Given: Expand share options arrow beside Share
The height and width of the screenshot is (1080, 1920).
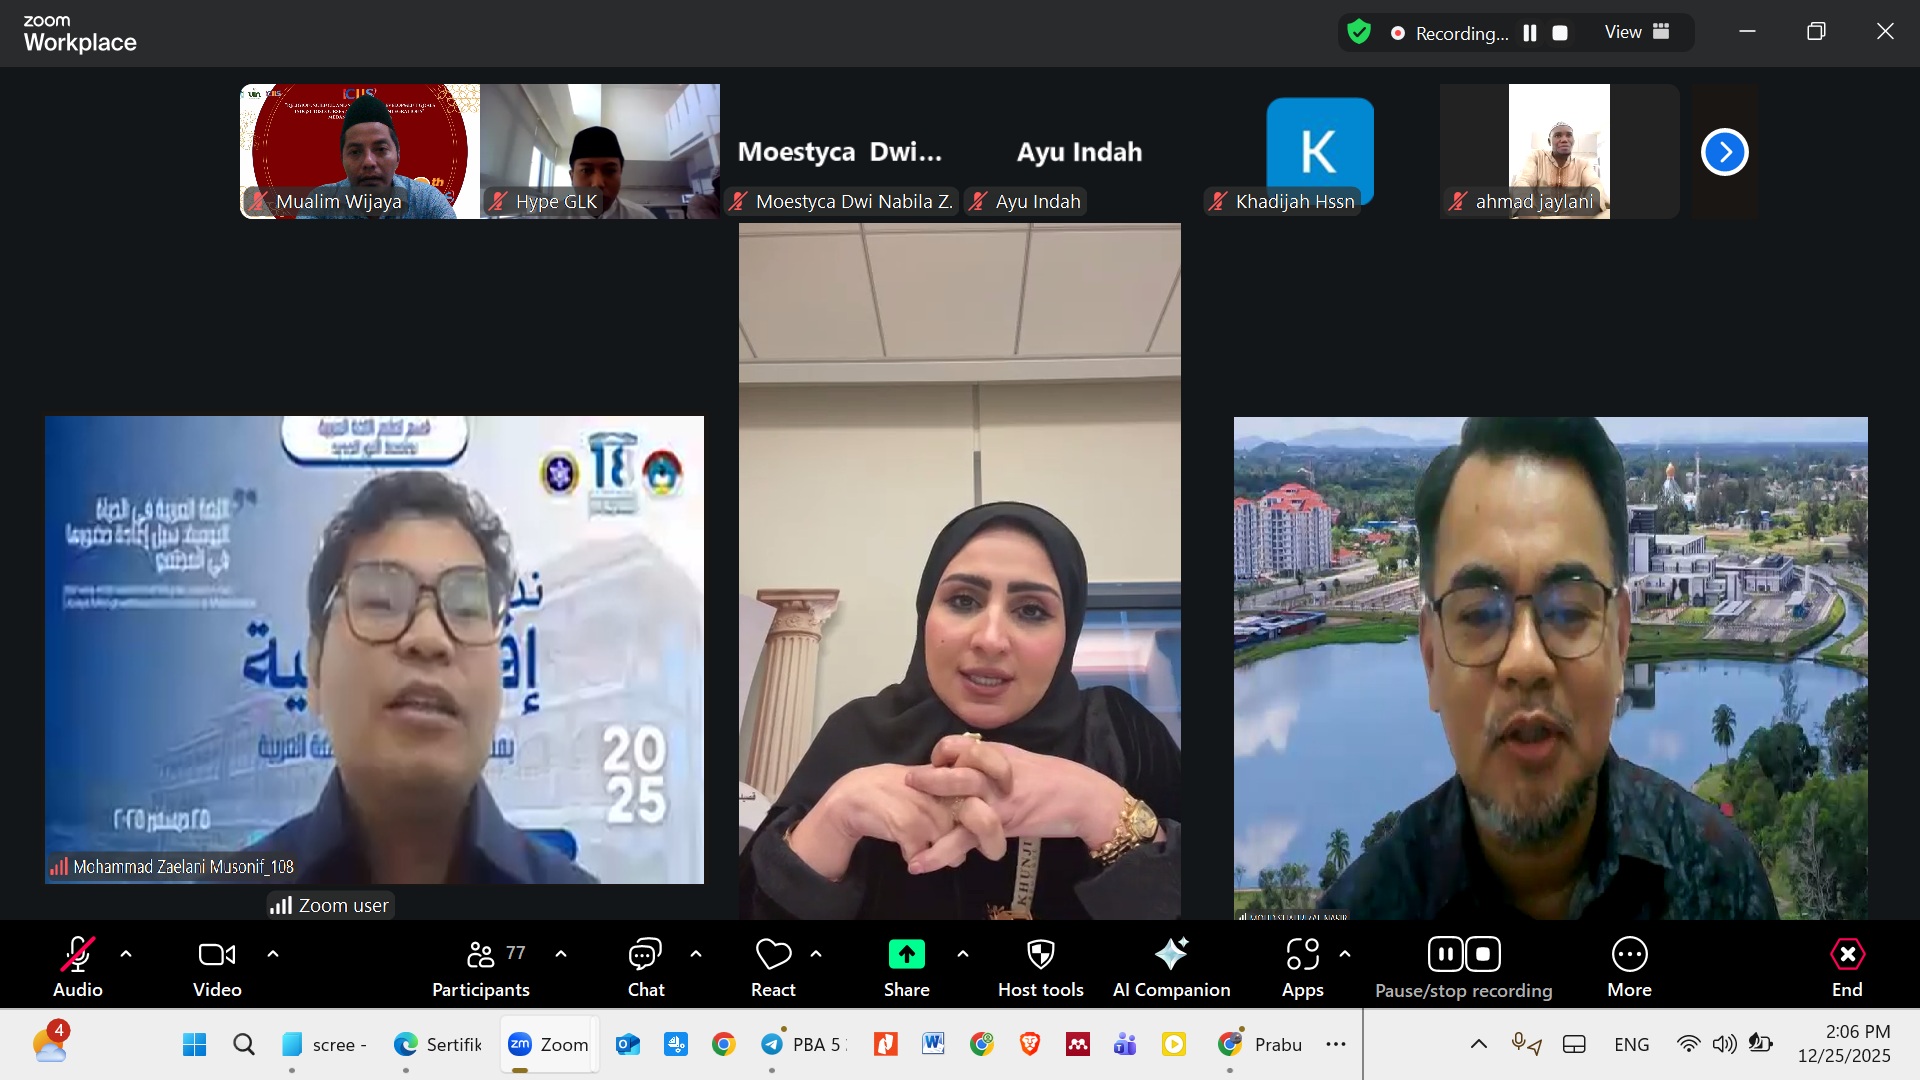Looking at the screenshot, I should (963, 954).
